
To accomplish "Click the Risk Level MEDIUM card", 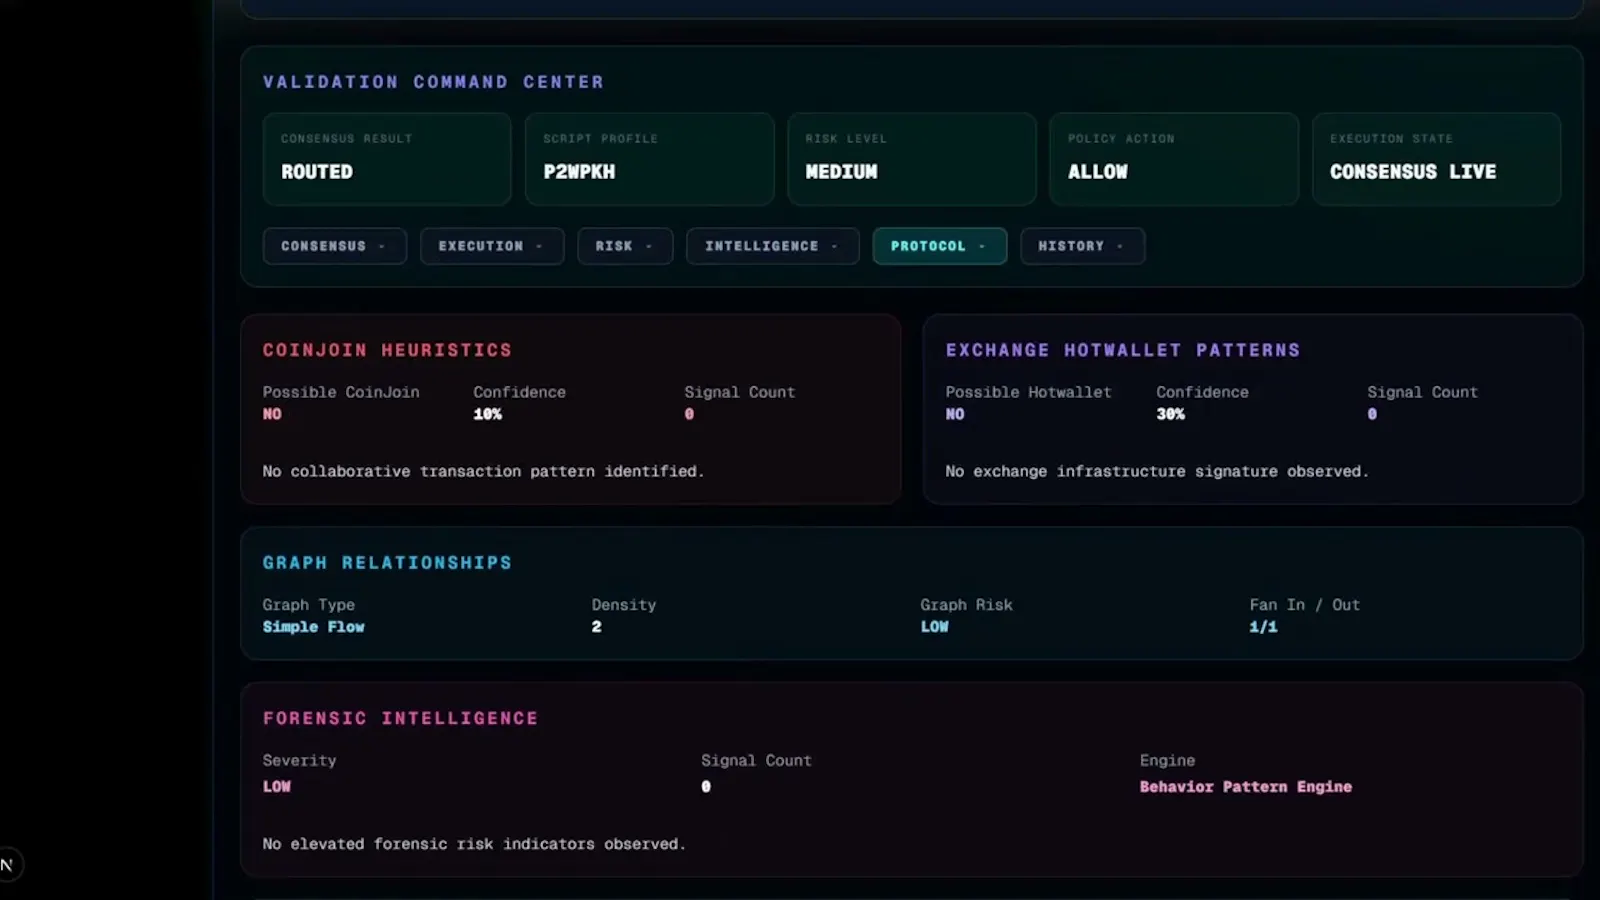I will (911, 159).
